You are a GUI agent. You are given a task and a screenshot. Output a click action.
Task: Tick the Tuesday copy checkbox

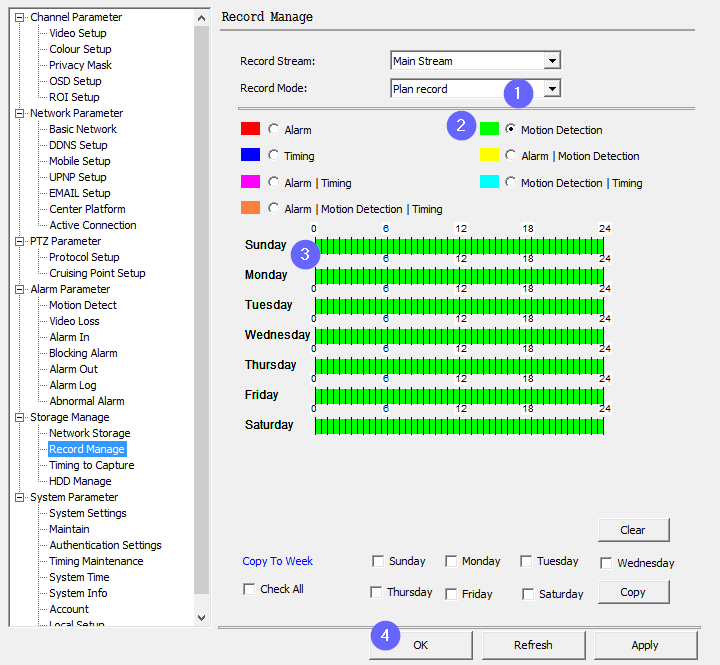click(x=526, y=561)
